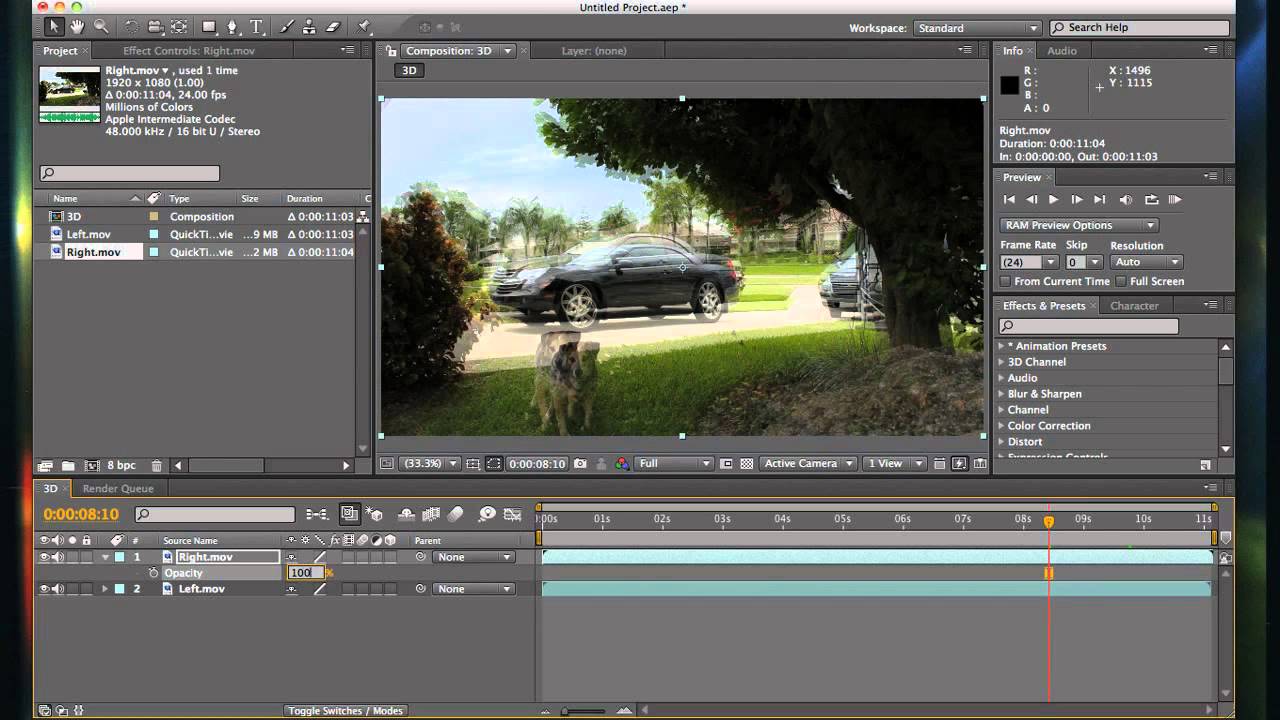Viewport: 1280px width, 720px height.
Task: Select the Pen tool
Action: pos(232,27)
